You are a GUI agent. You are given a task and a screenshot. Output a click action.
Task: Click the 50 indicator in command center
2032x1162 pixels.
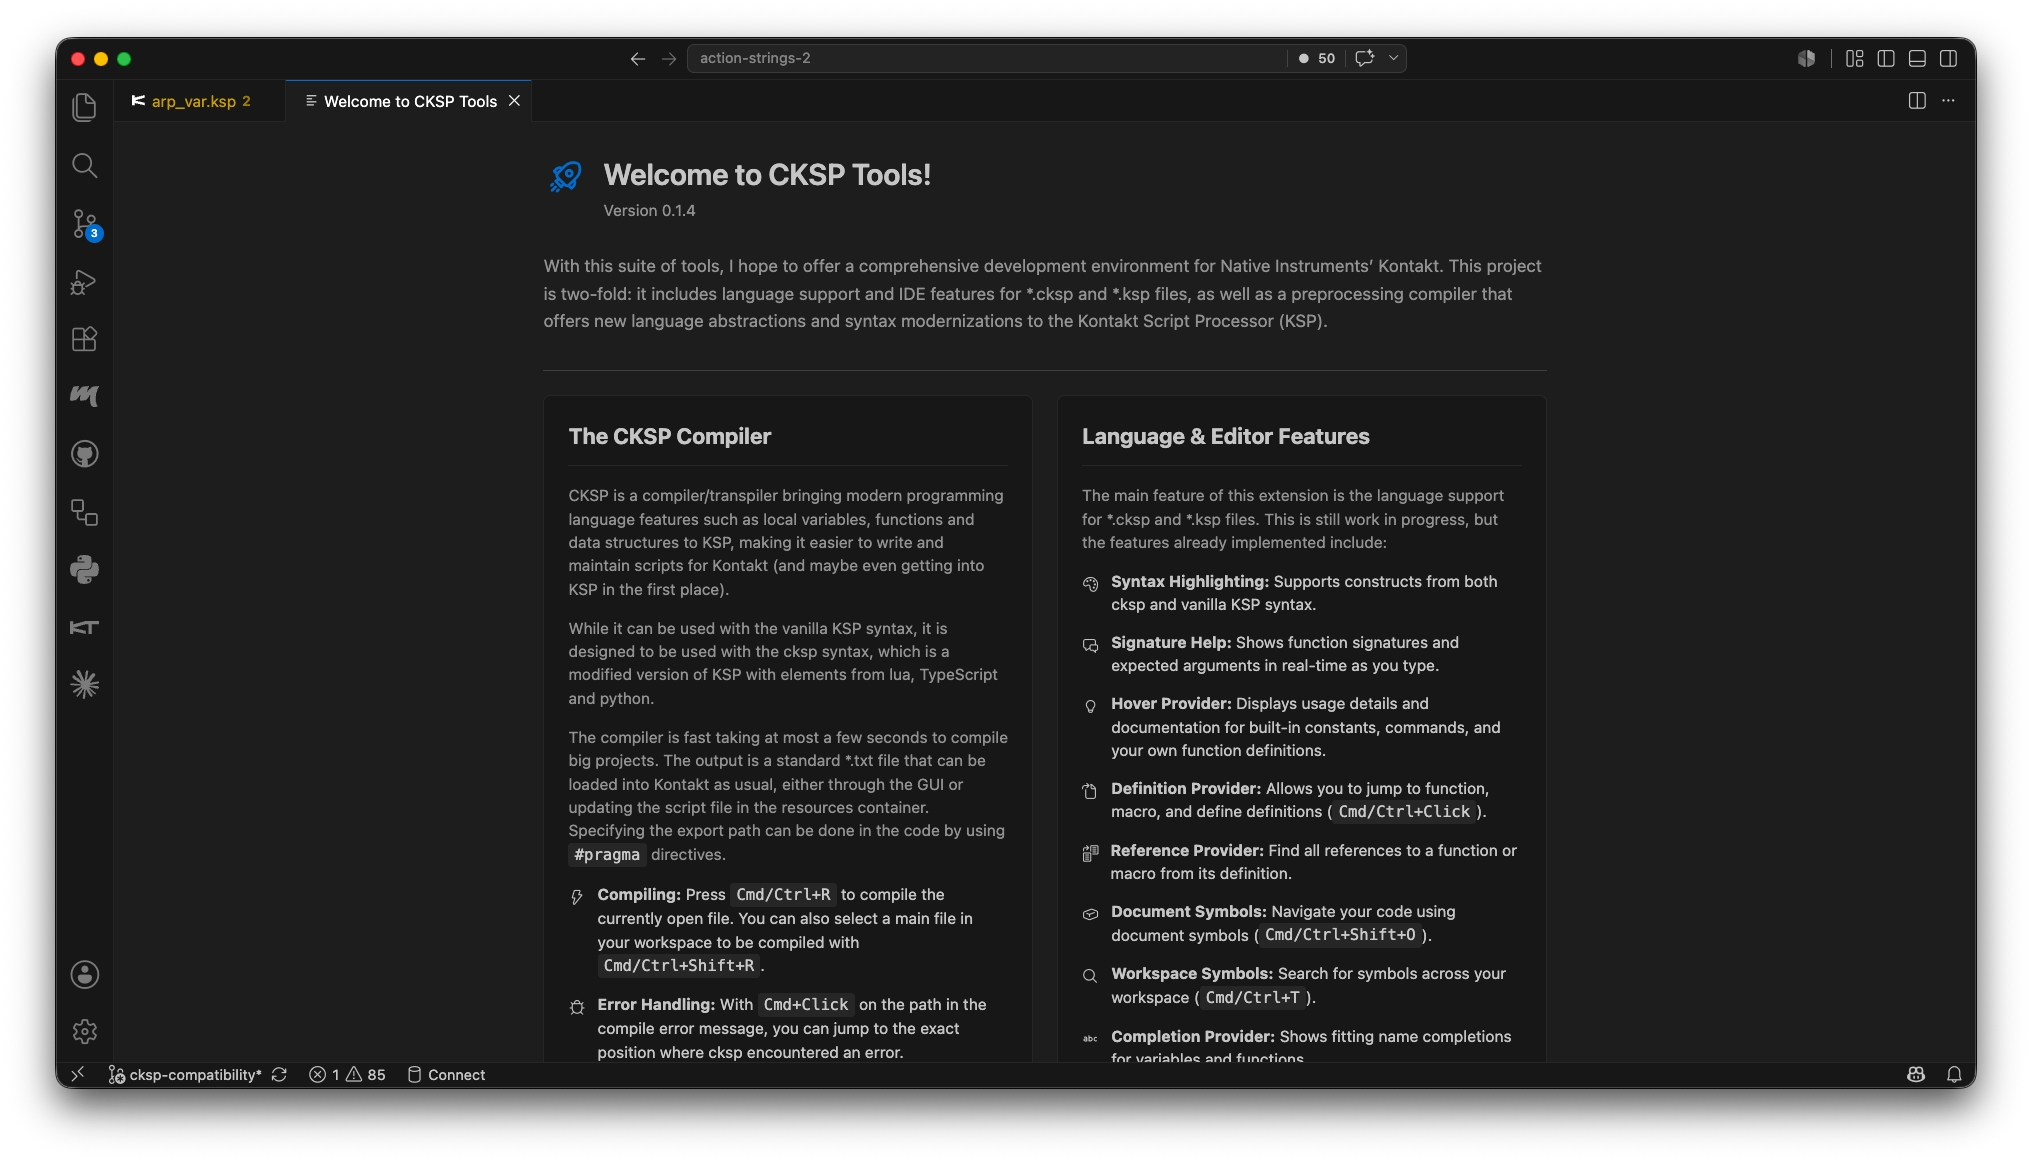(x=1317, y=58)
